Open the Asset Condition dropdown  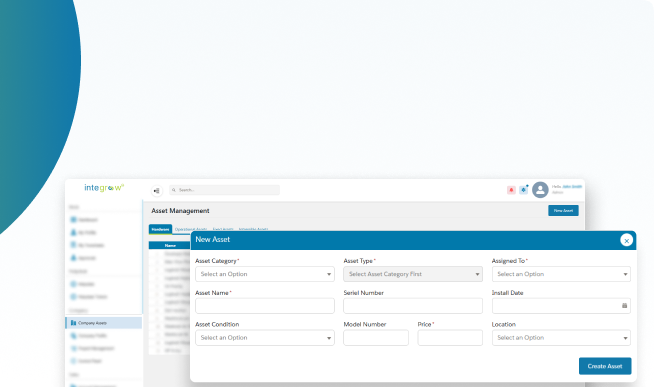coord(265,338)
